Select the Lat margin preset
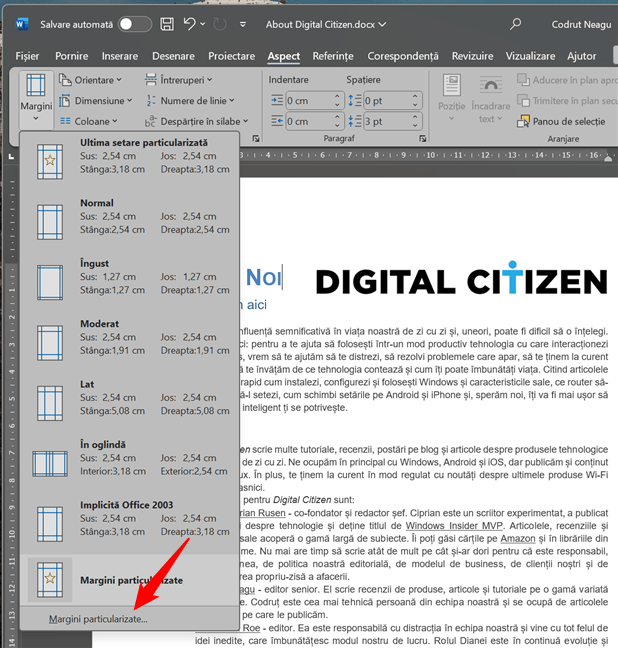The height and width of the screenshot is (648, 618). (x=130, y=403)
